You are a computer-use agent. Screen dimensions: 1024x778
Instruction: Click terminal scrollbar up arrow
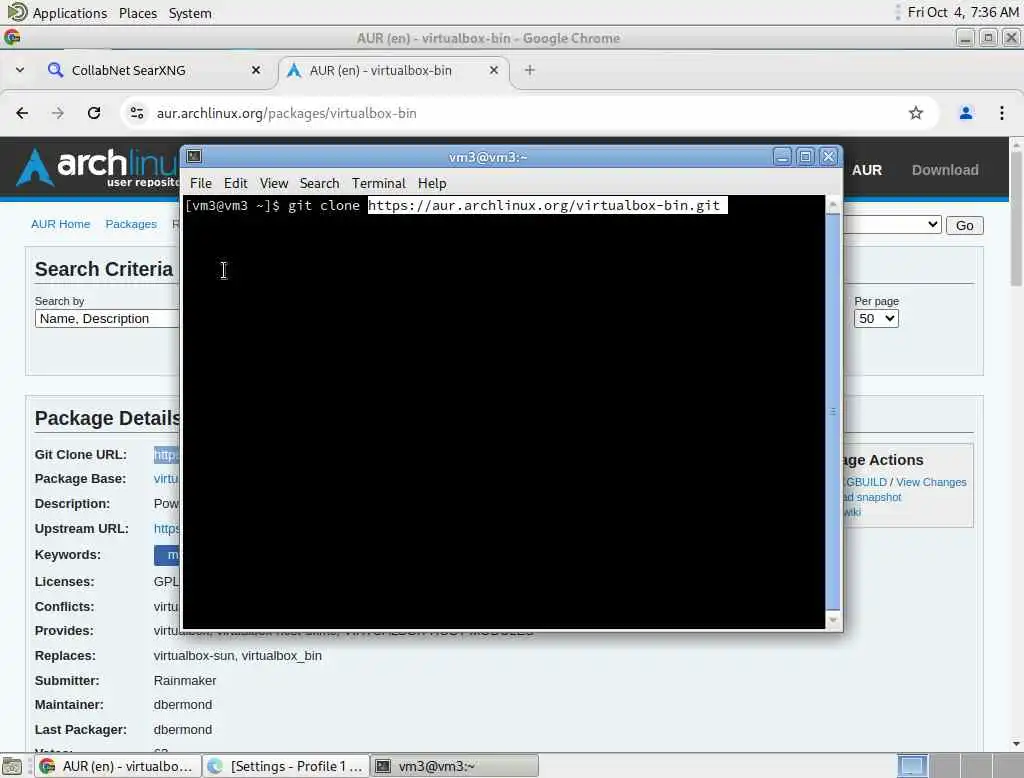833,204
